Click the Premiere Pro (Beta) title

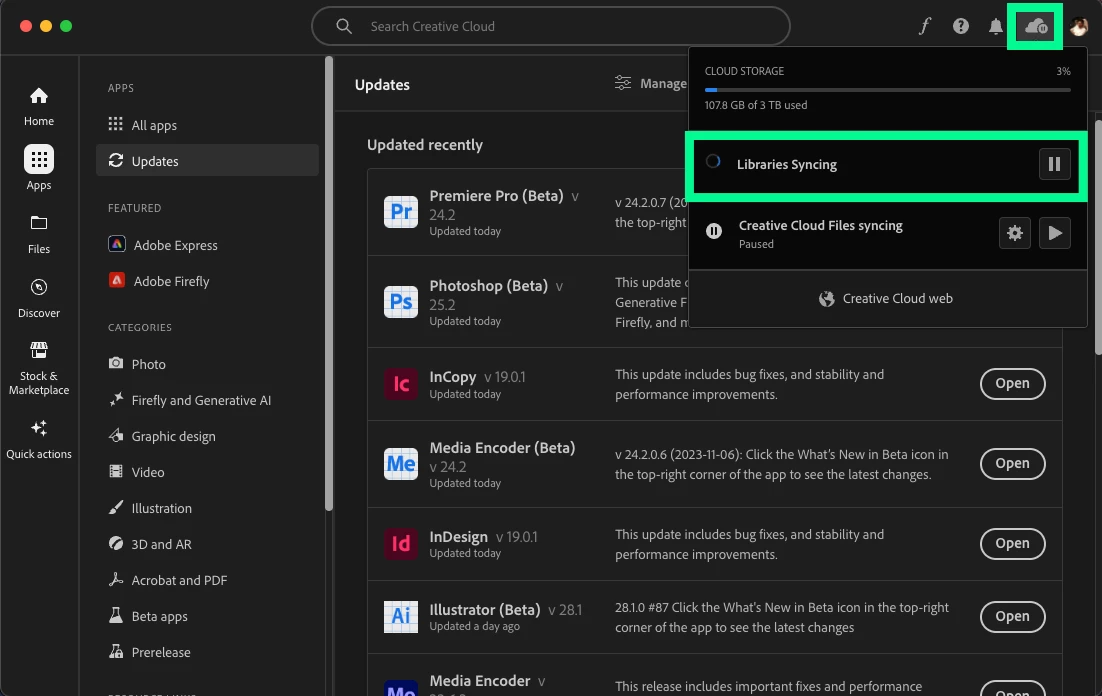click(496, 196)
